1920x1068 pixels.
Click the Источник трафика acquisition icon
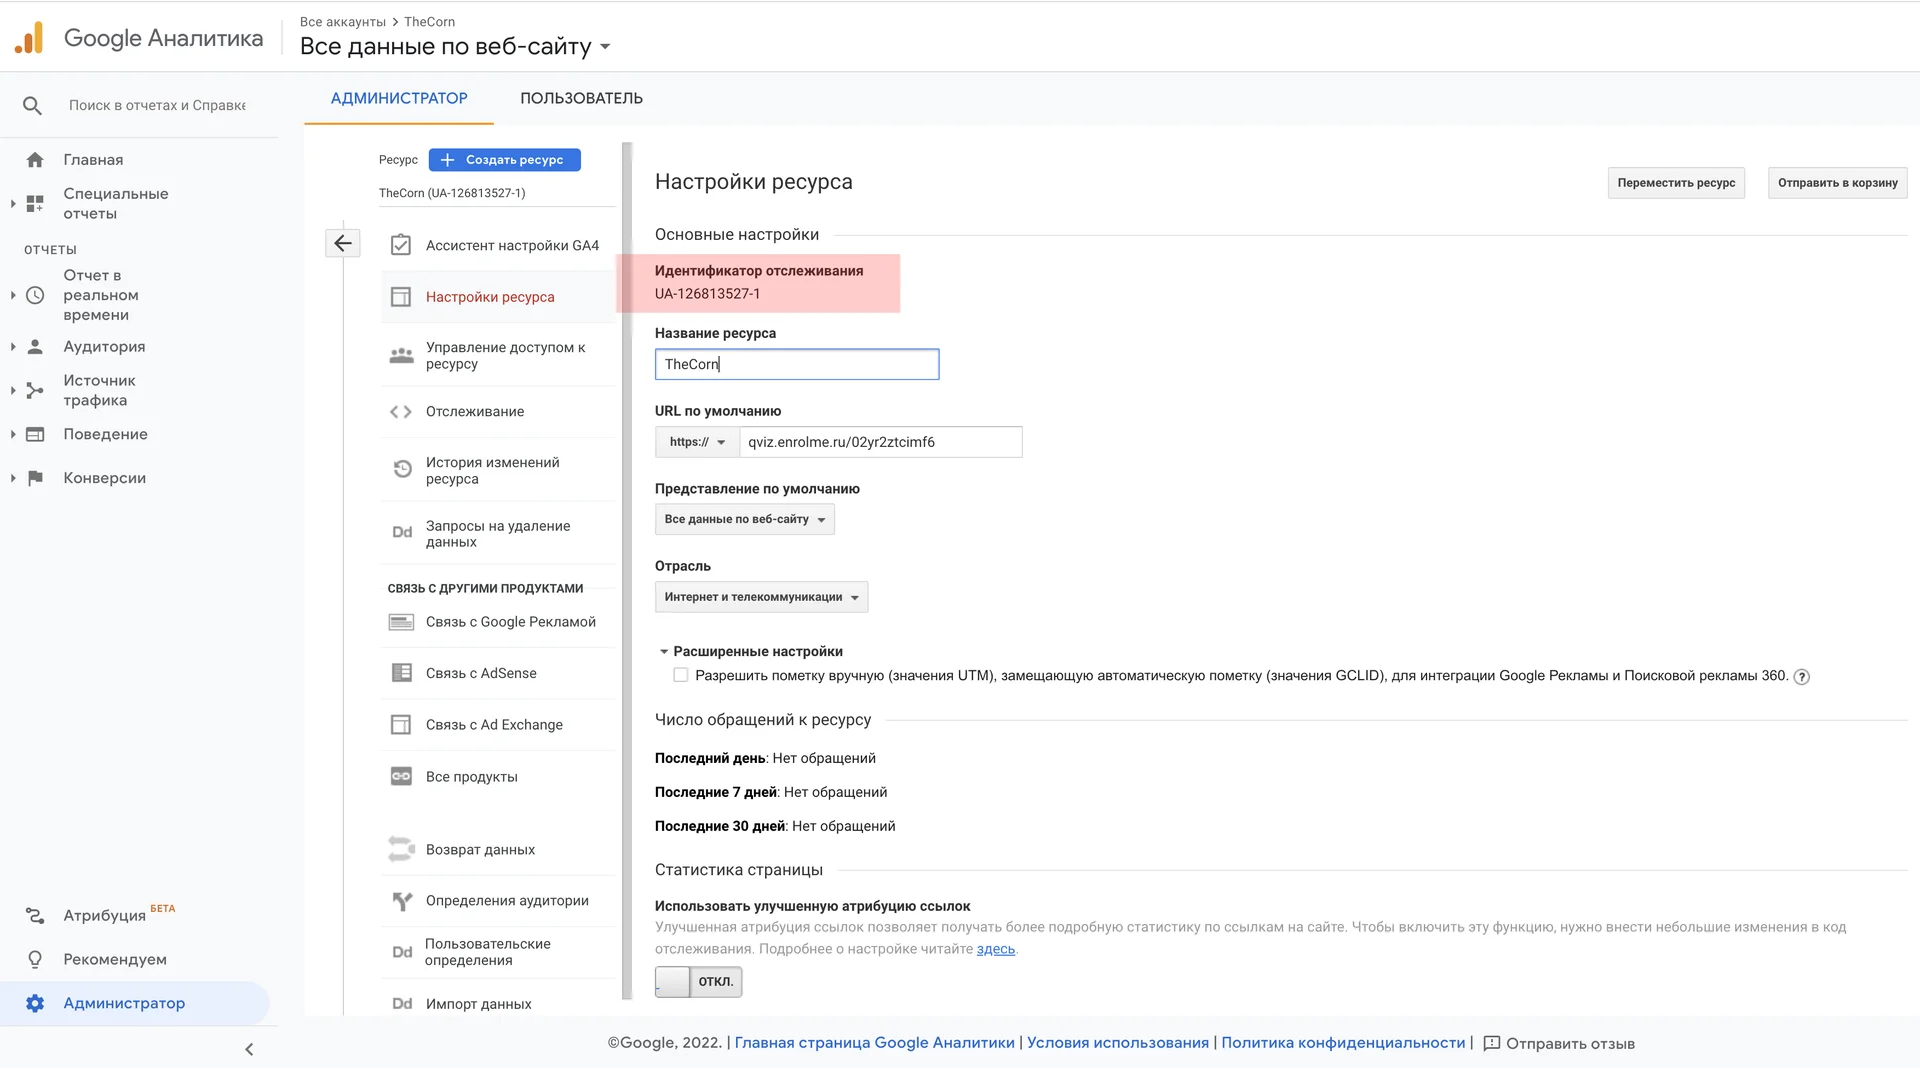point(35,390)
